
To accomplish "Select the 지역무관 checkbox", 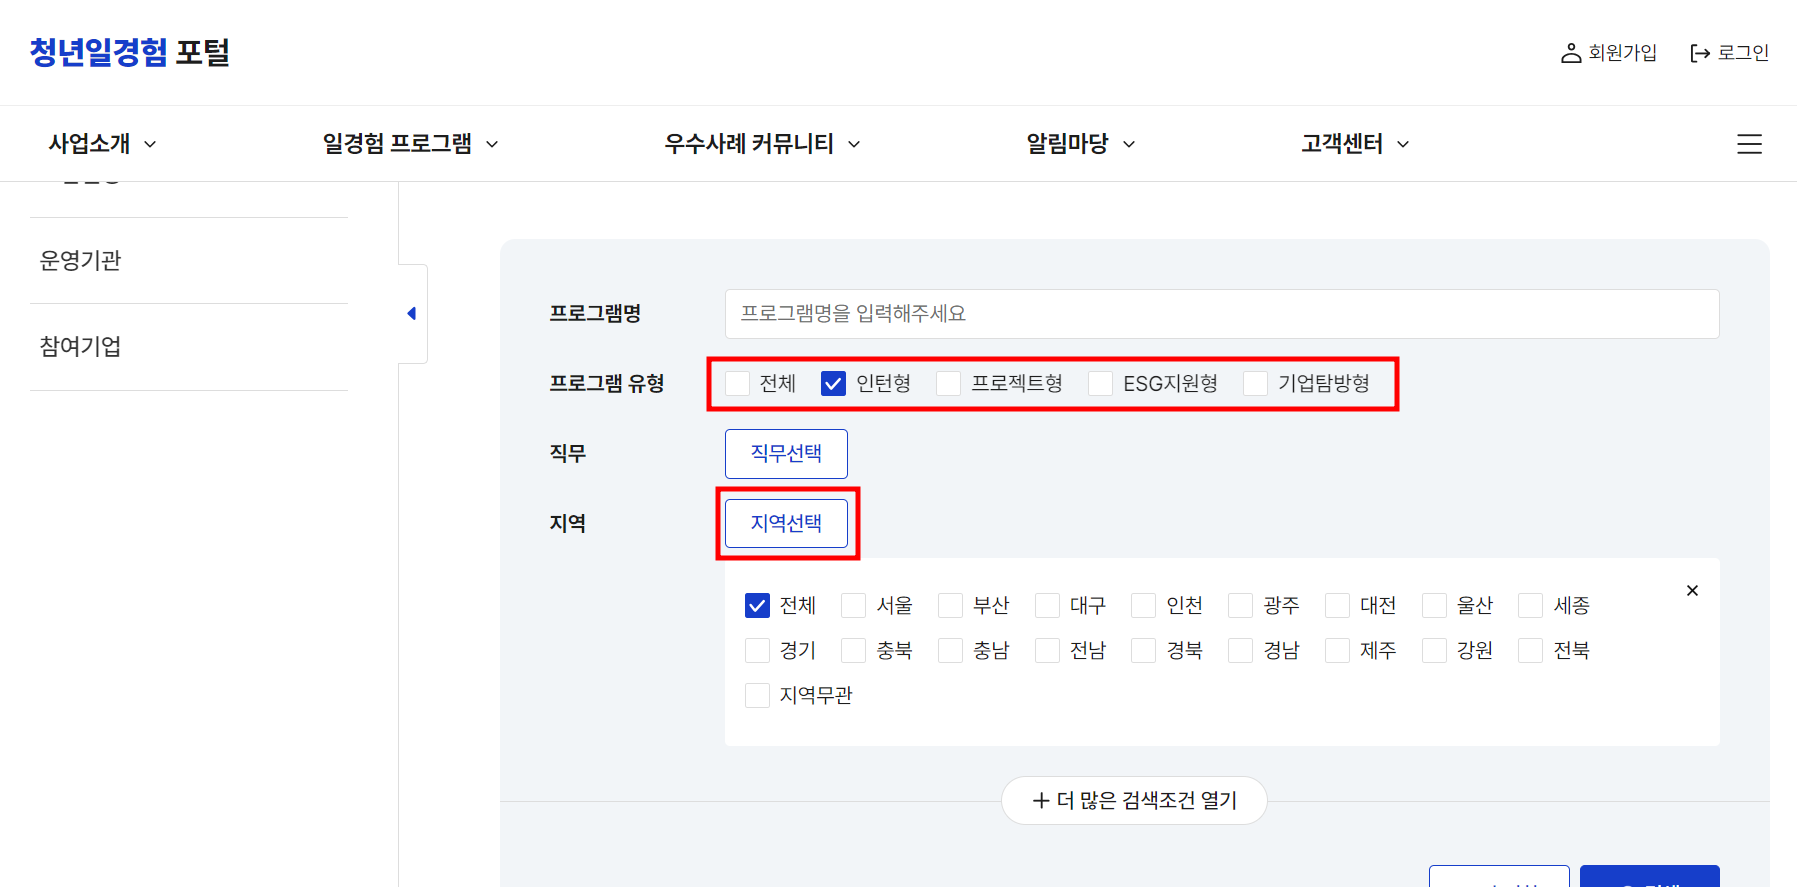I will pyautogui.click(x=757, y=696).
